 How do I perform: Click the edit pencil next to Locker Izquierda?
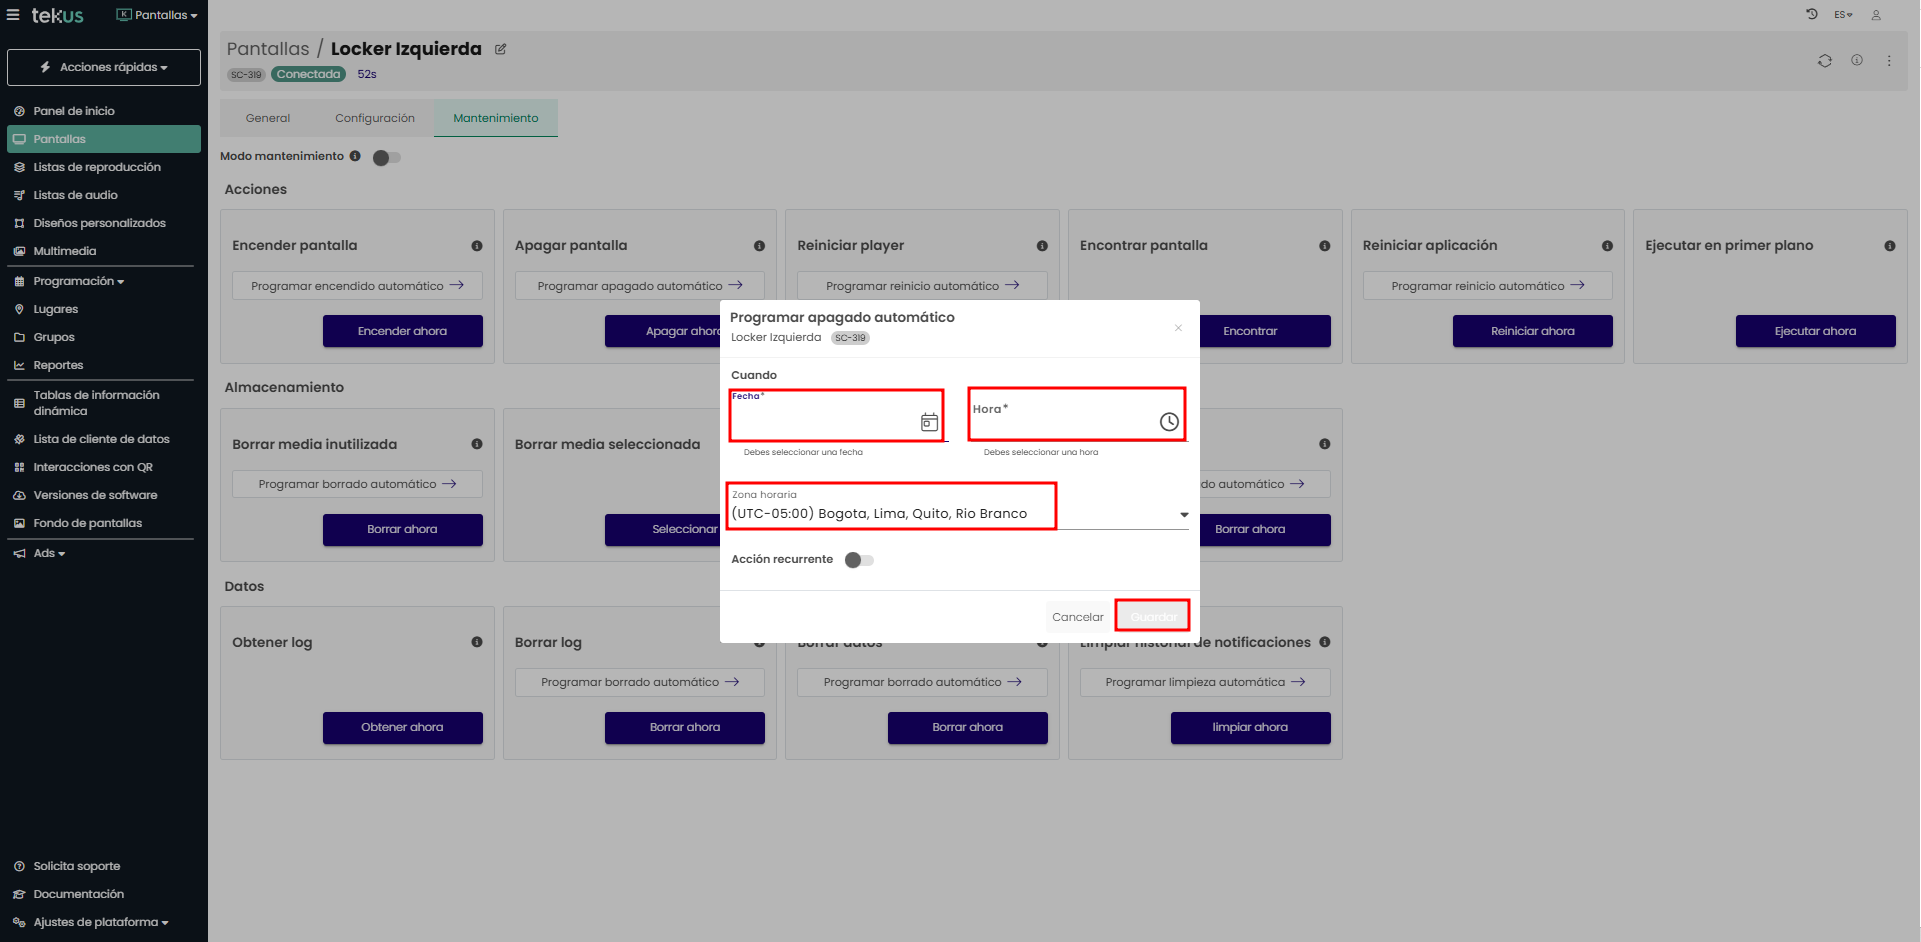coord(501,49)
